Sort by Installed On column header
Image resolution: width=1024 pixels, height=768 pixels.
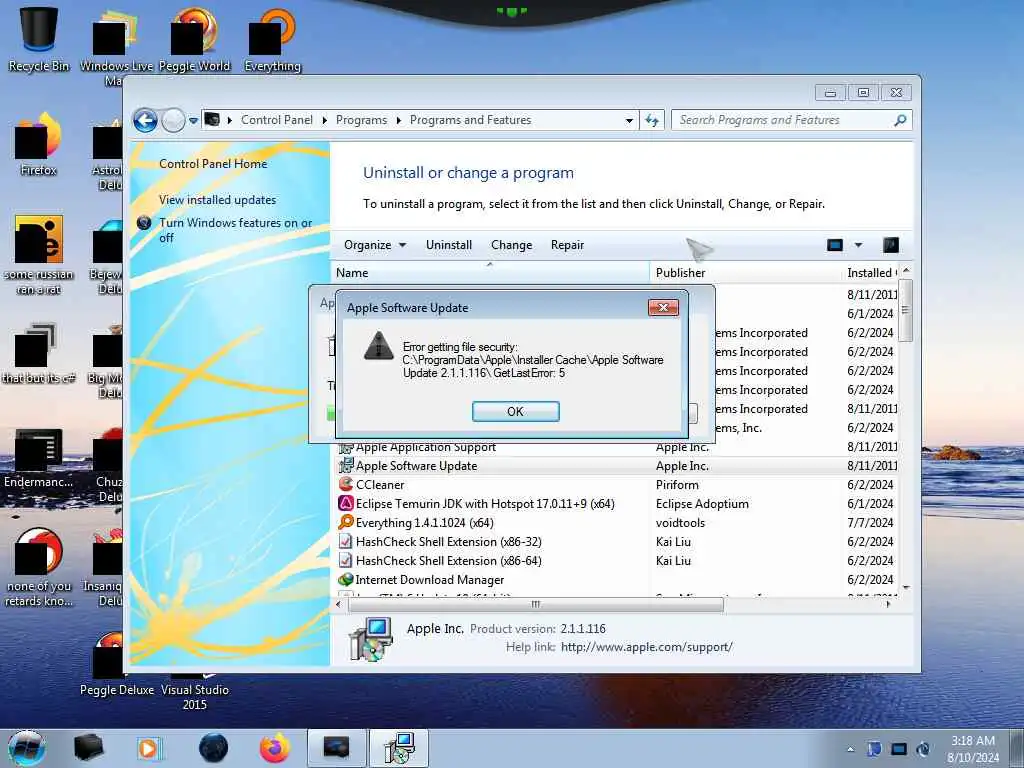[871, 273]
